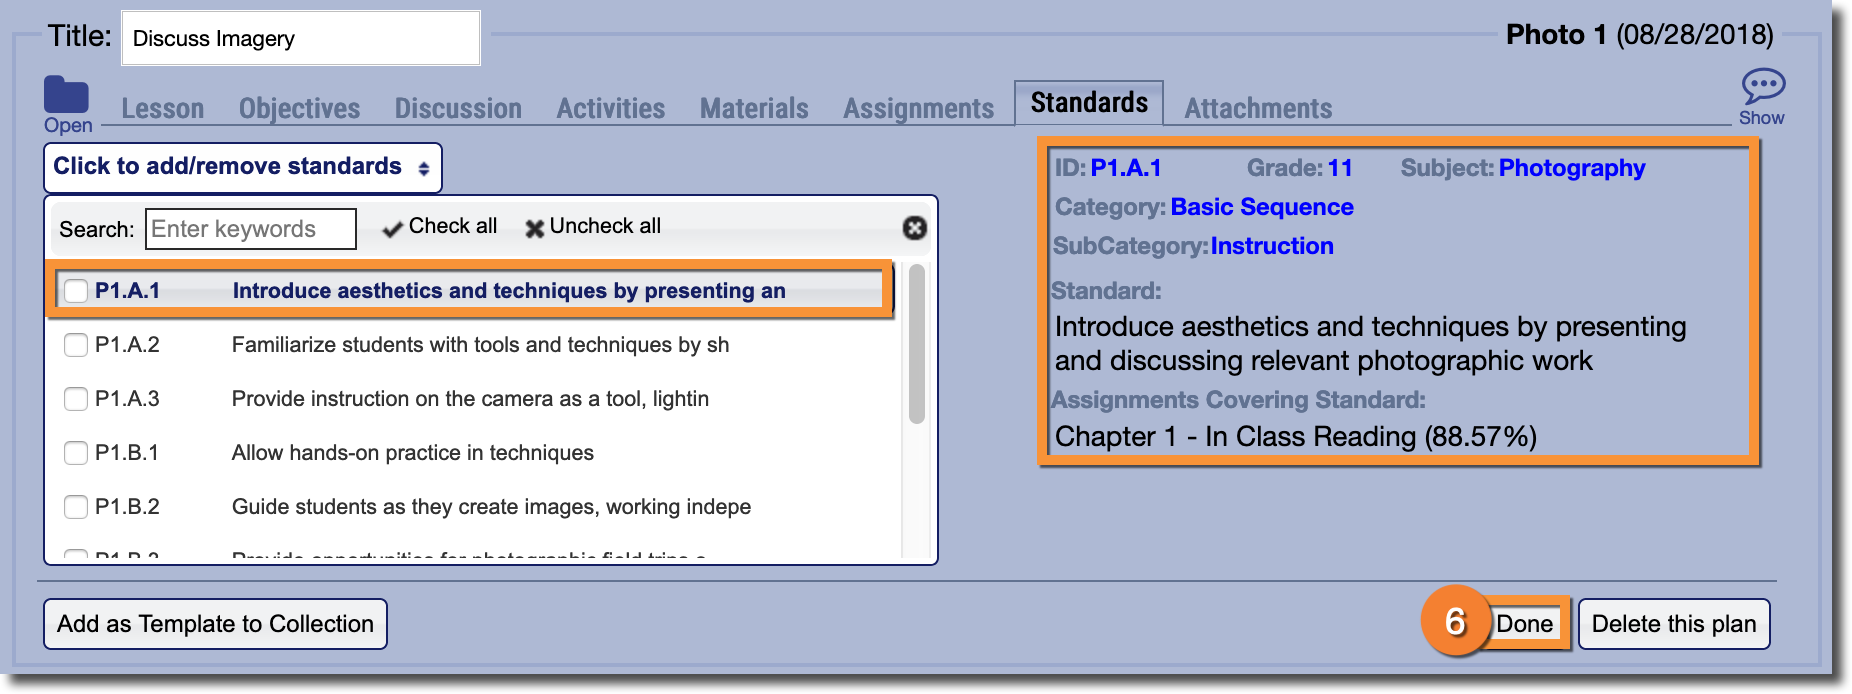Image resolution: width=1852 pixels, height=694 pixels.
Task: Tick the P1.B.2 guide students checkbox
Action: pos(76,507)
